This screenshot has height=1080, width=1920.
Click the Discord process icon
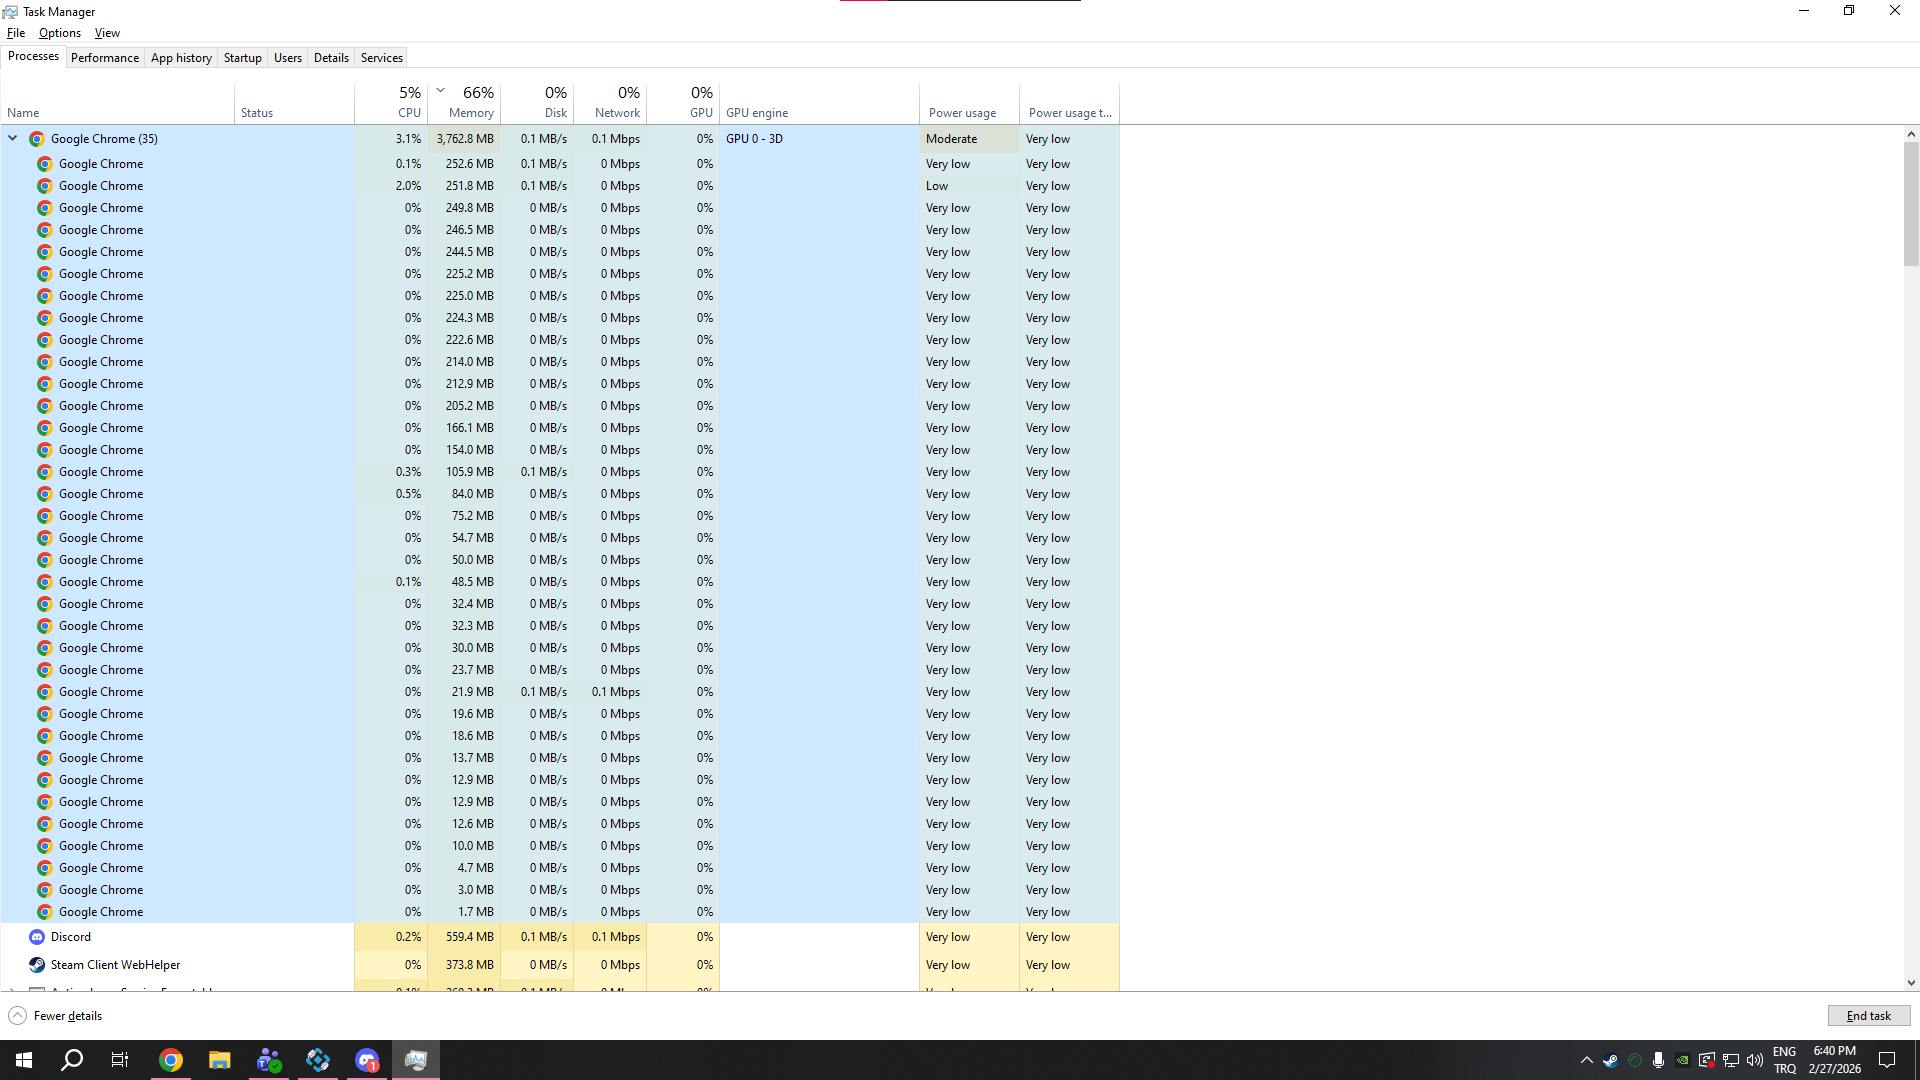pyautogui.click(x=37, y=937)
